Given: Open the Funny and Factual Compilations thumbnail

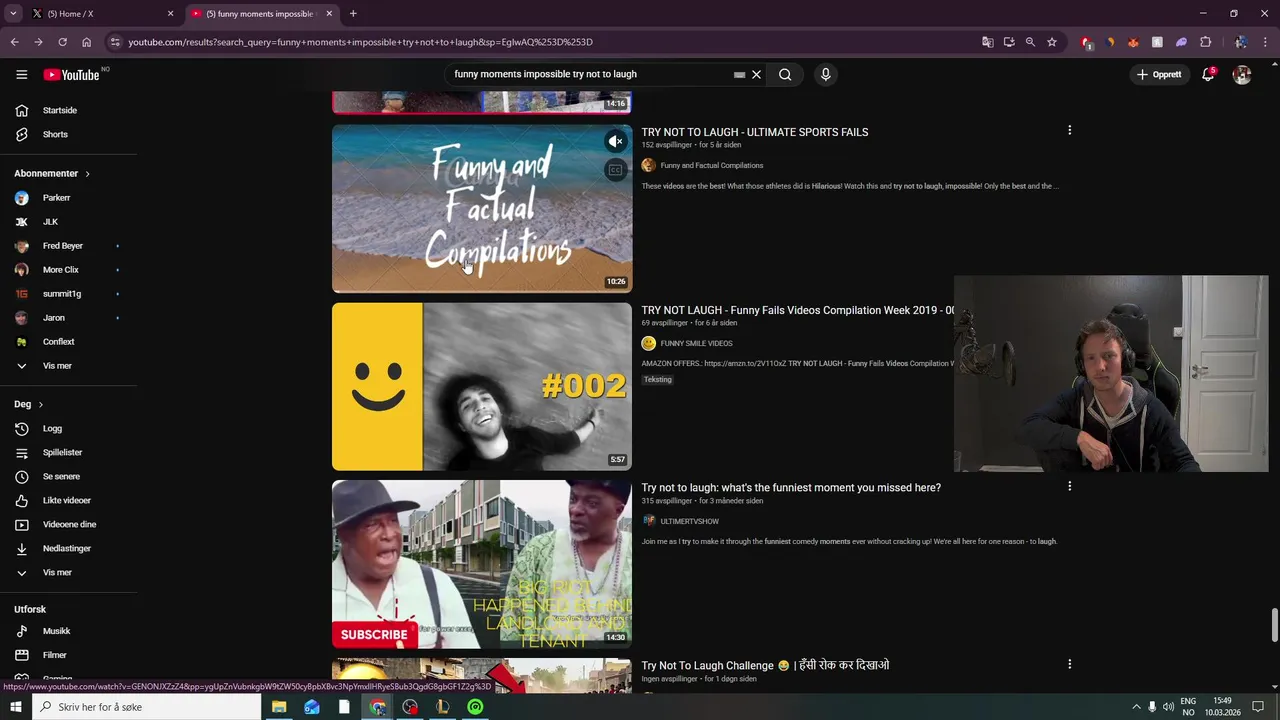Looking at the screenshot, I should [x=482, y=208].
